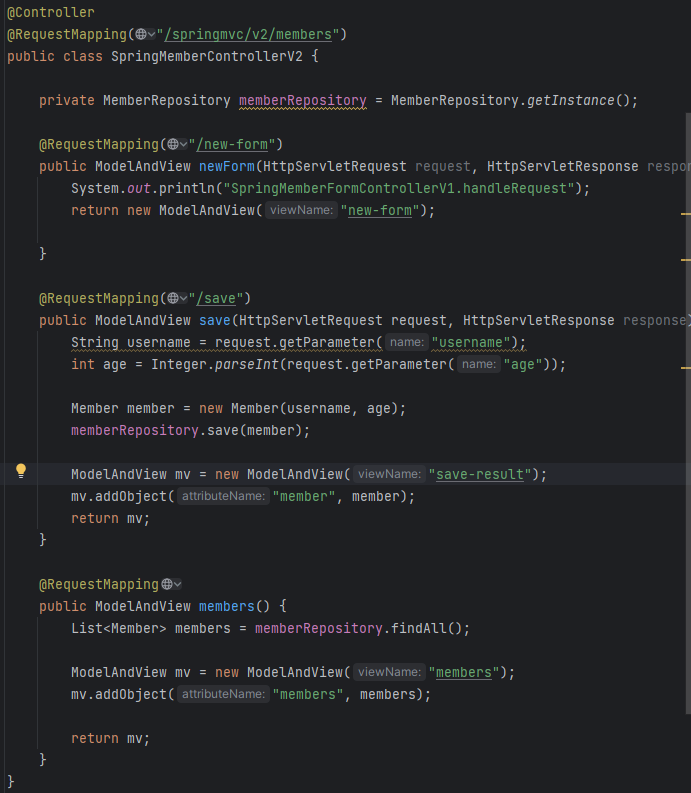Click the SpringMemberControllerV2 class name

coord(207,57)
